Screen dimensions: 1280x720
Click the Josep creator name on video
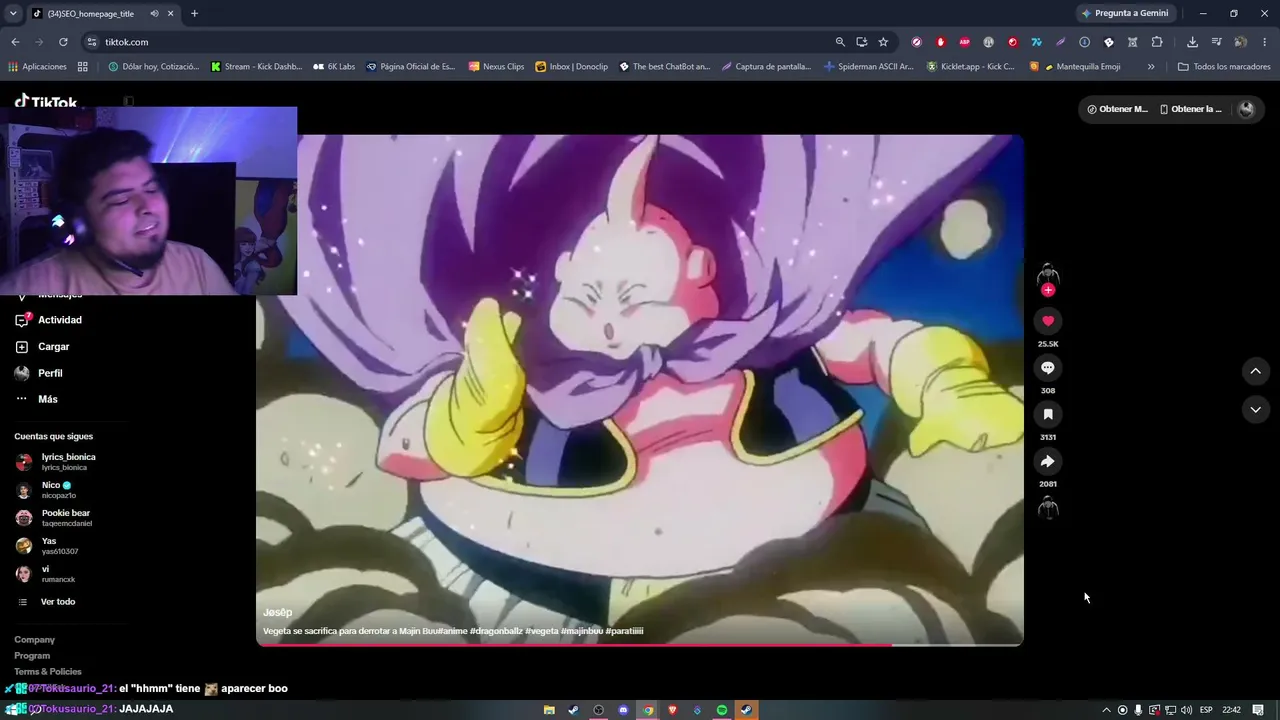pyautogui.click(x=277, y=612)
